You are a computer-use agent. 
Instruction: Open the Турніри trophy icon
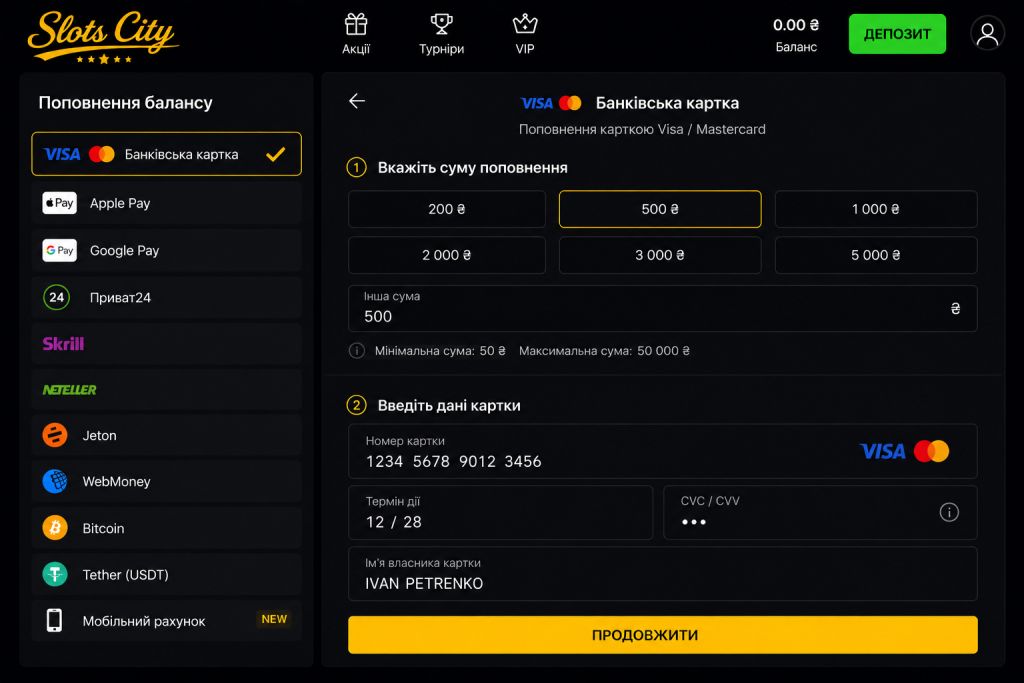[441, 25]
